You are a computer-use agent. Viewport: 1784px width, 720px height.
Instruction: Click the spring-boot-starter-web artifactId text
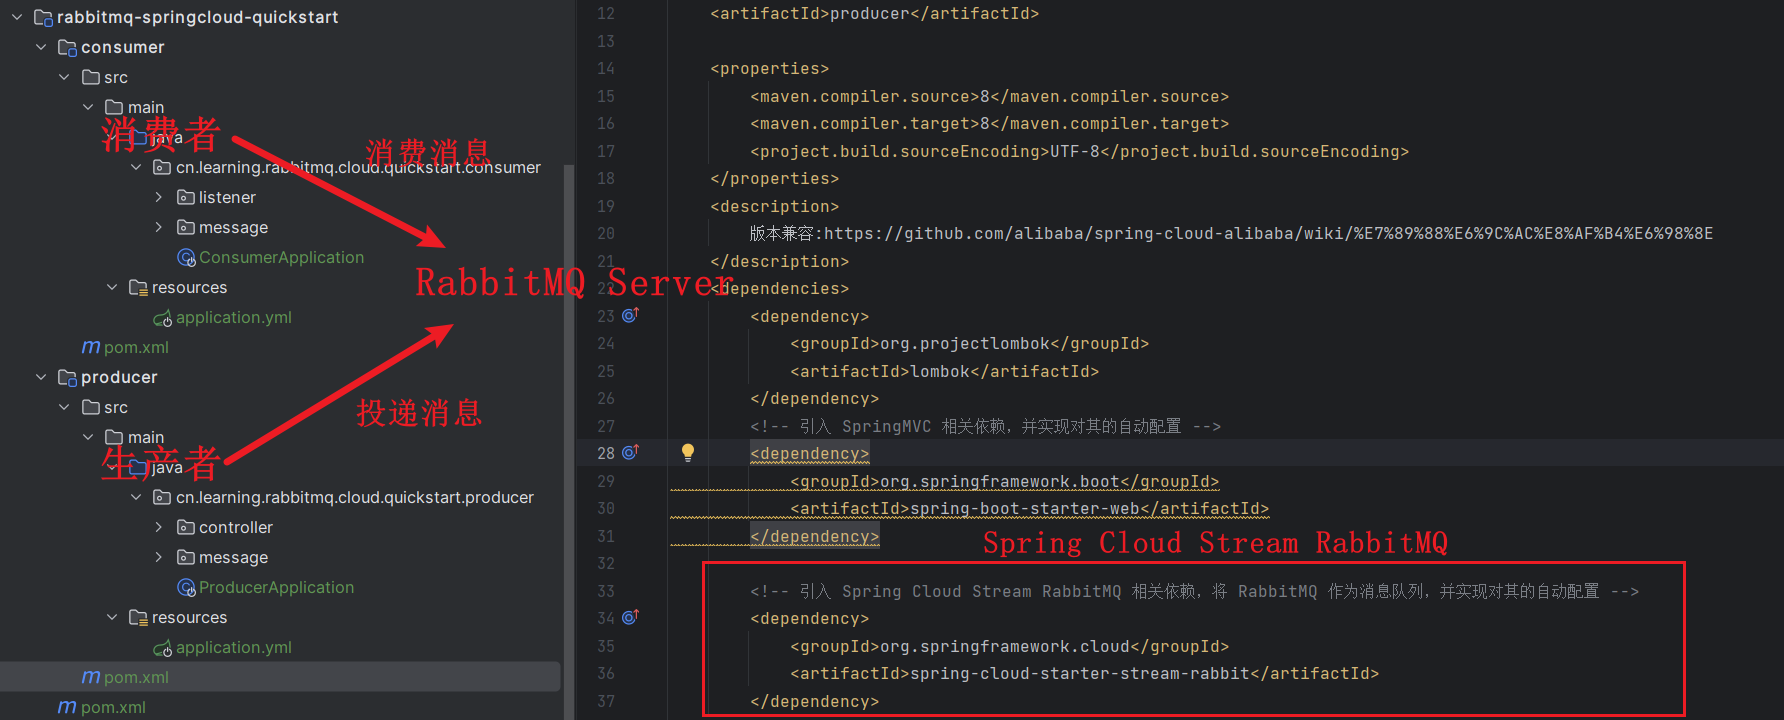pos(1025,508)
